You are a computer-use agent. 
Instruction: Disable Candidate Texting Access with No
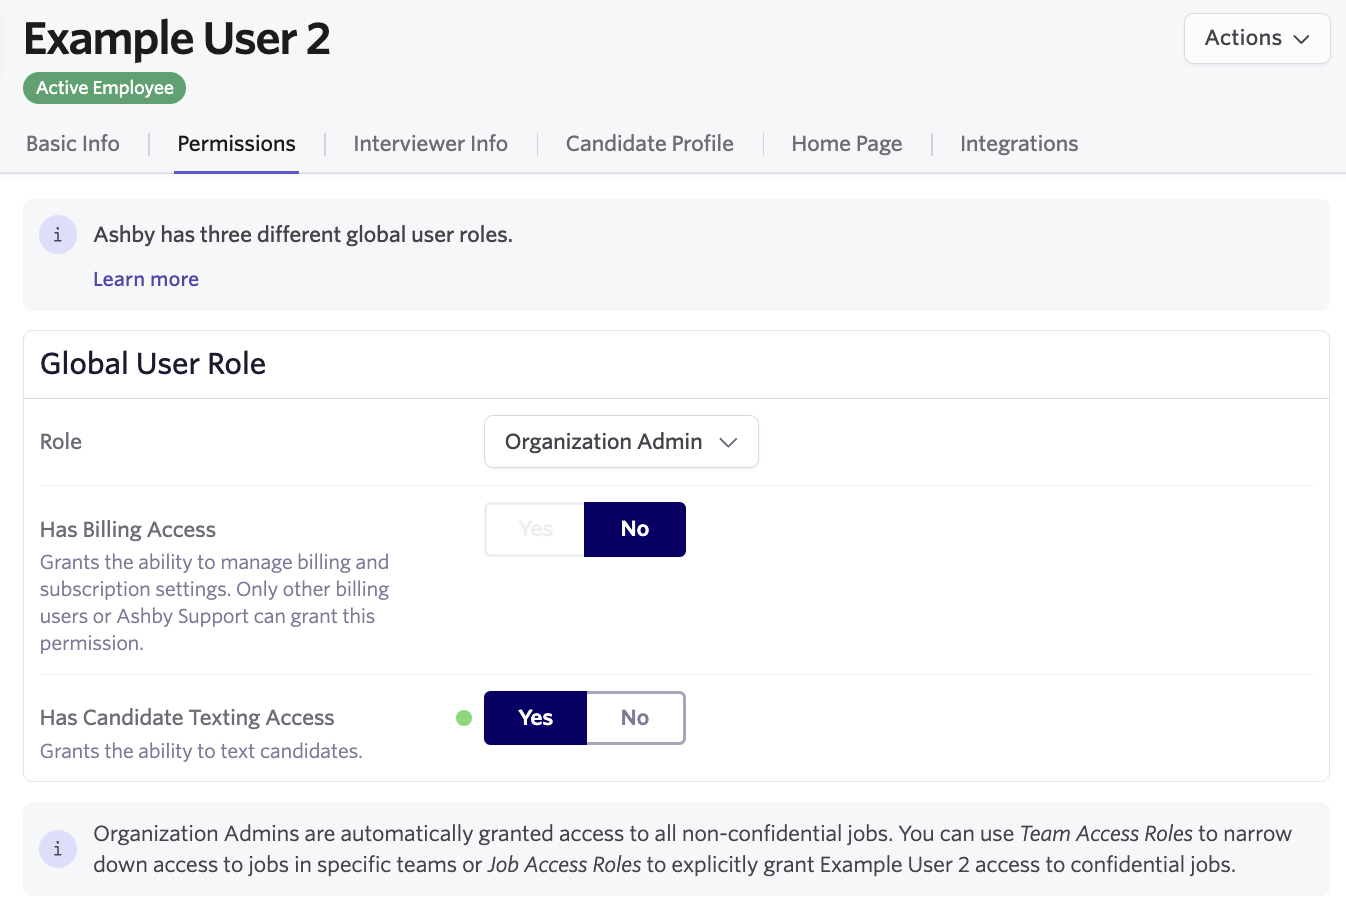[635, 718]
